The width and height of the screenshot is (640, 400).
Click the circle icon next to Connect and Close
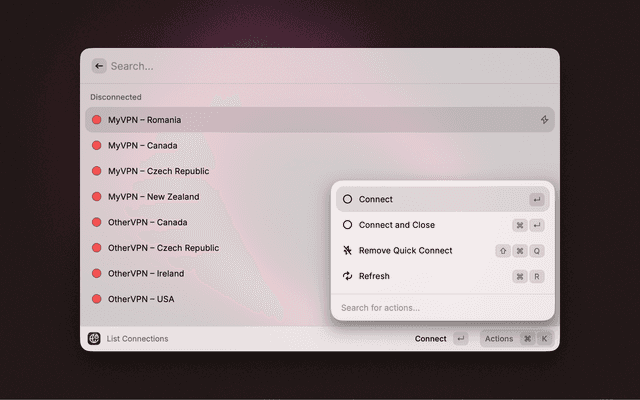click(347, 225)
